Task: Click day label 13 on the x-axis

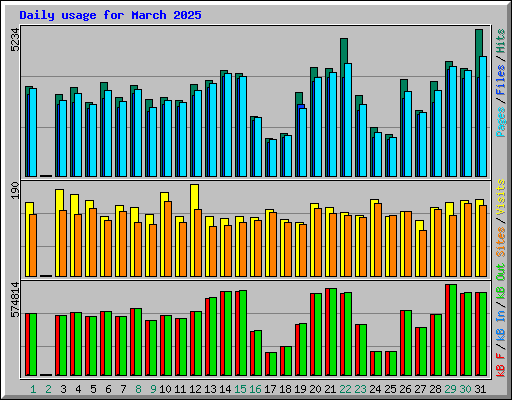Action: (x=210, y=389)
